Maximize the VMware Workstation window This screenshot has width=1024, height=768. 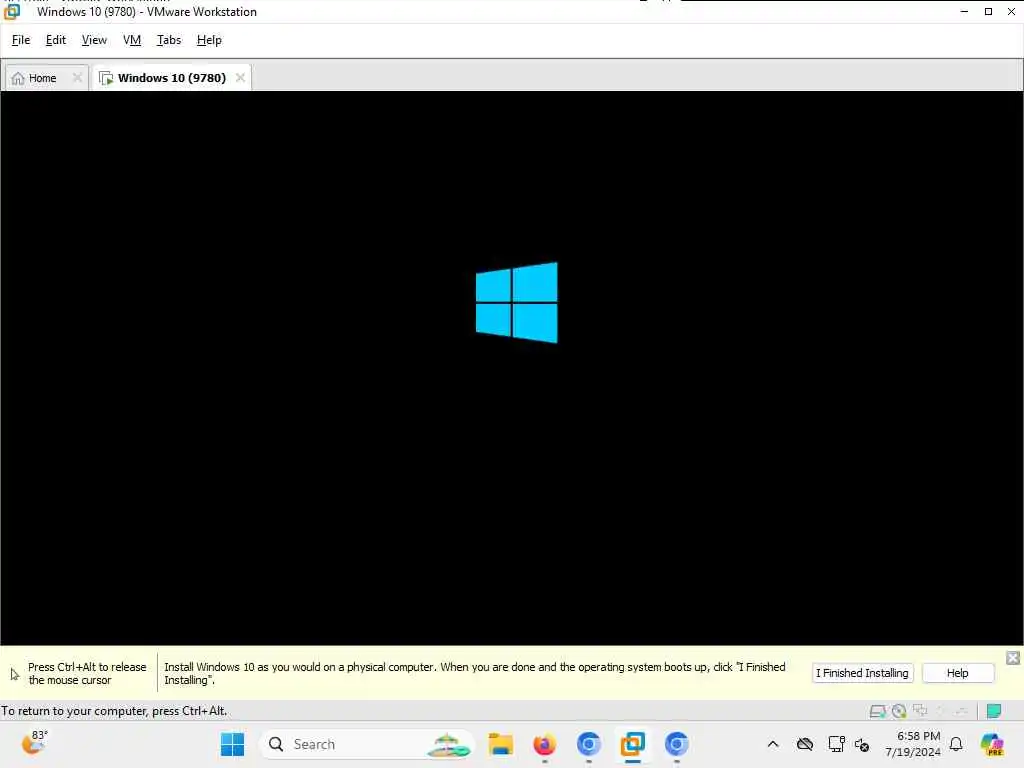tap(989, 11)
